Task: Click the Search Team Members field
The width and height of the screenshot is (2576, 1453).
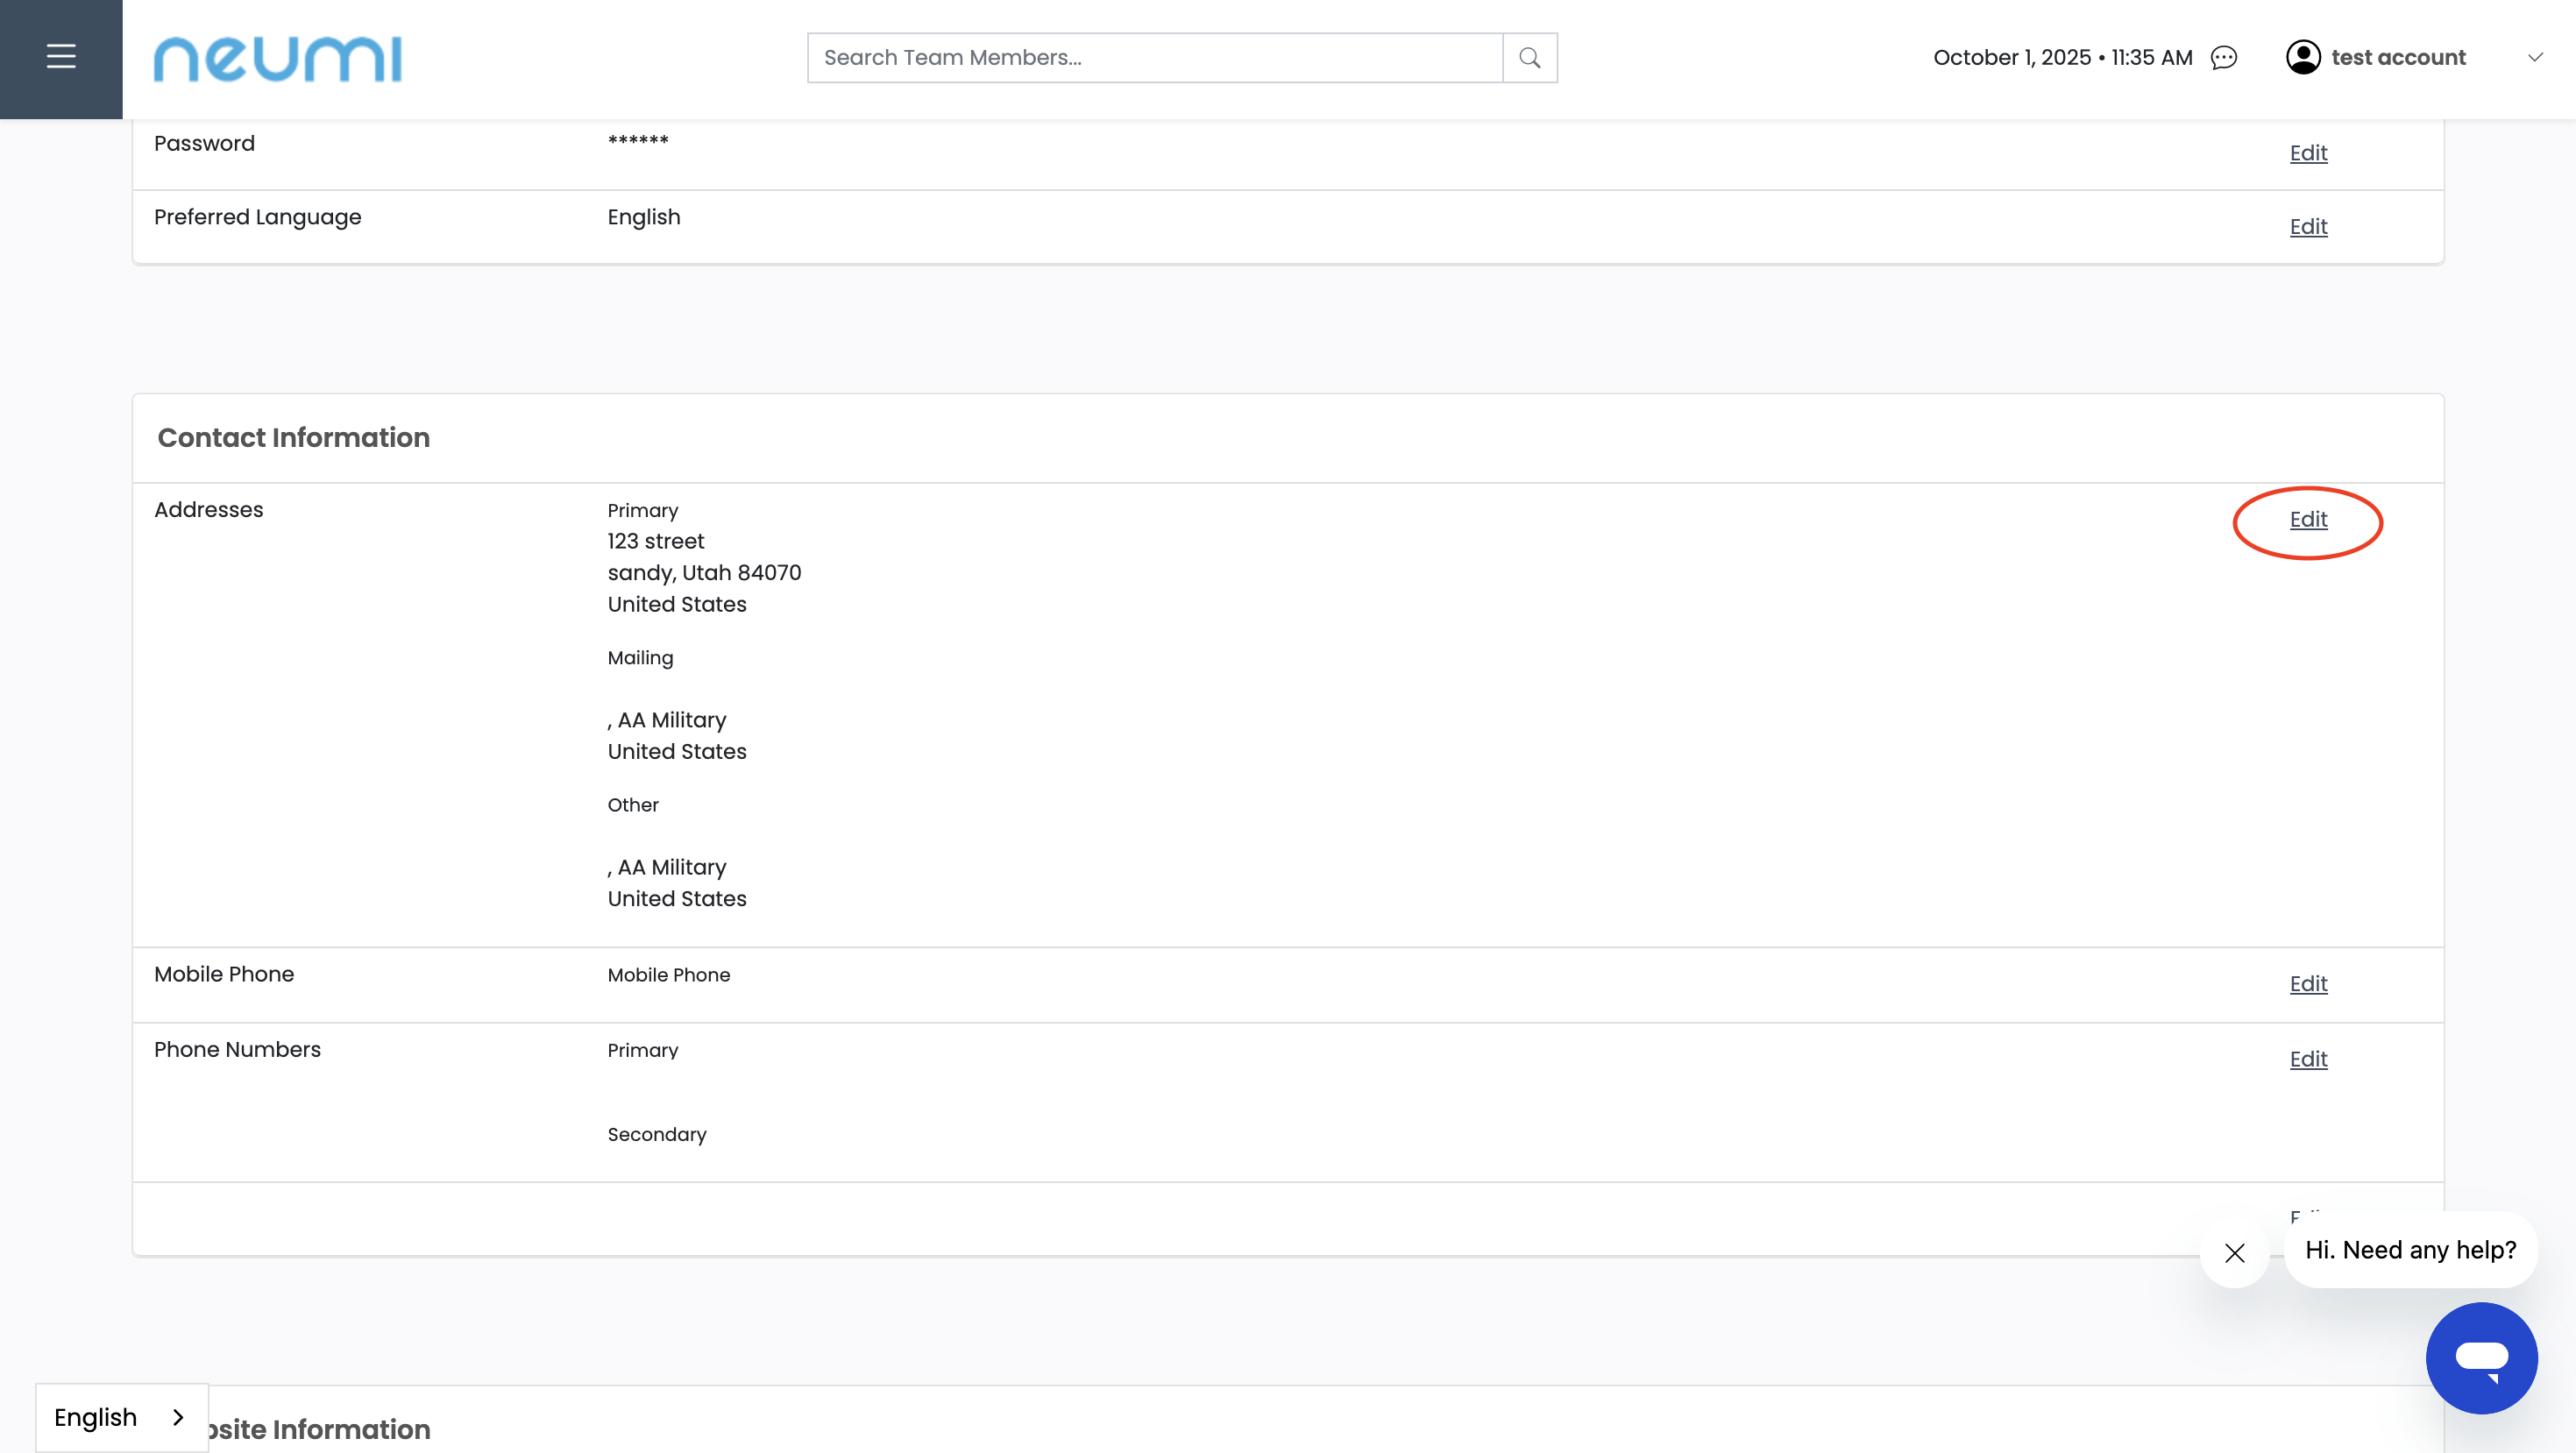Action: (1154, 58)
